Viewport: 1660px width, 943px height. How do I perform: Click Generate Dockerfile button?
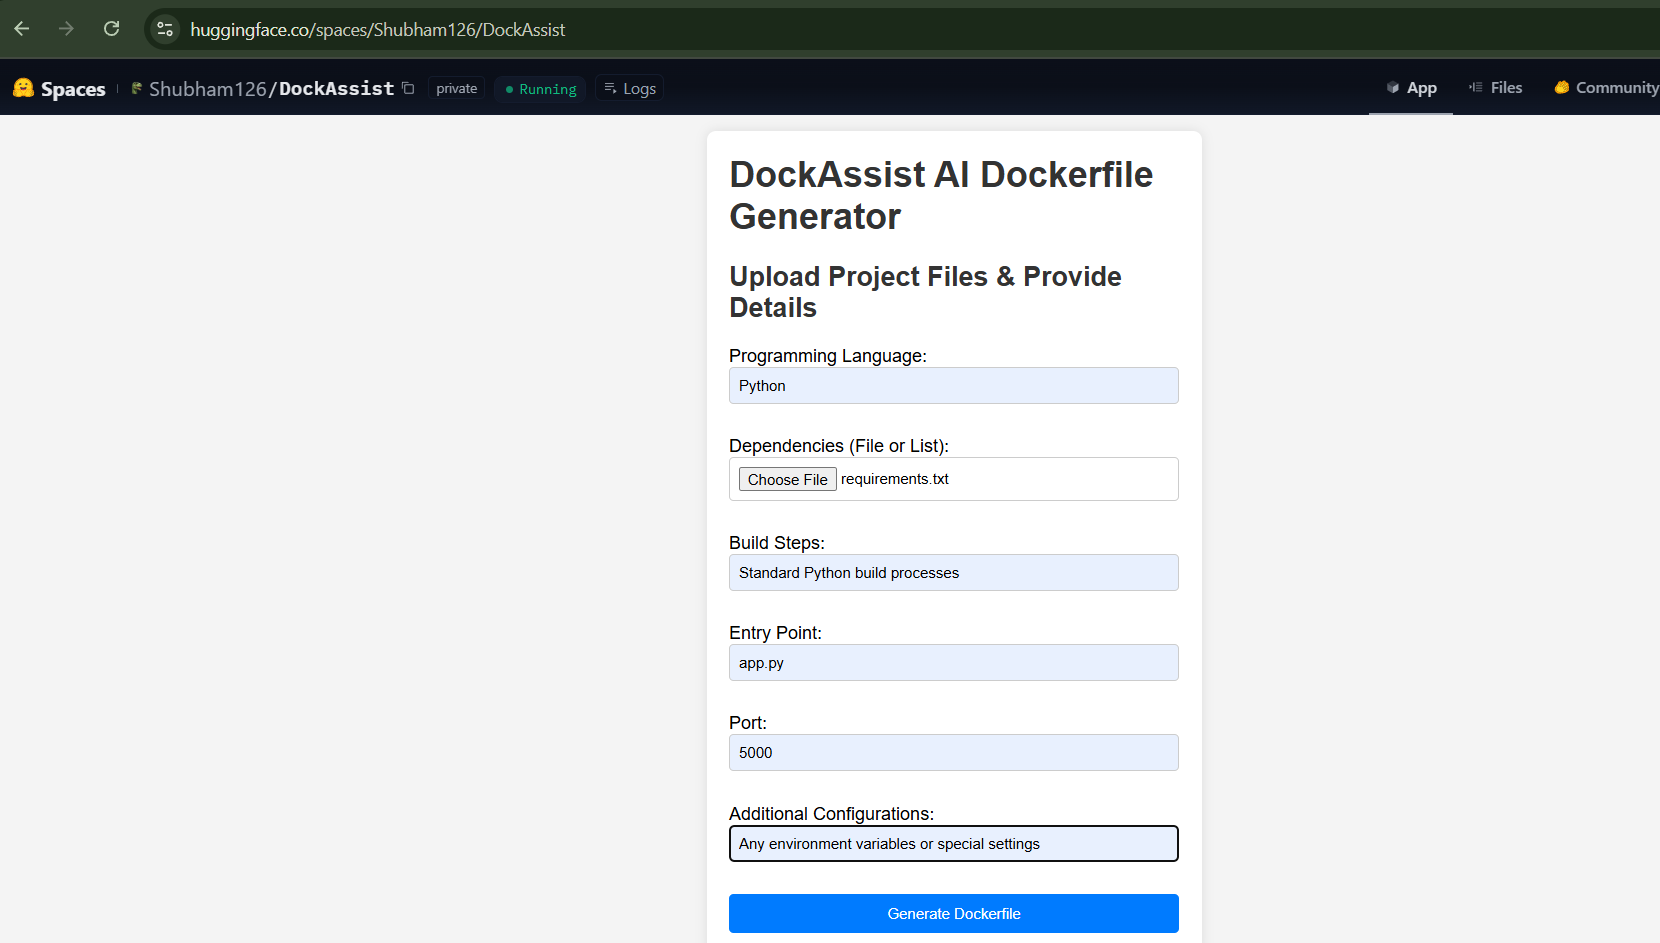pyautogui.click(x=954, y=913)
